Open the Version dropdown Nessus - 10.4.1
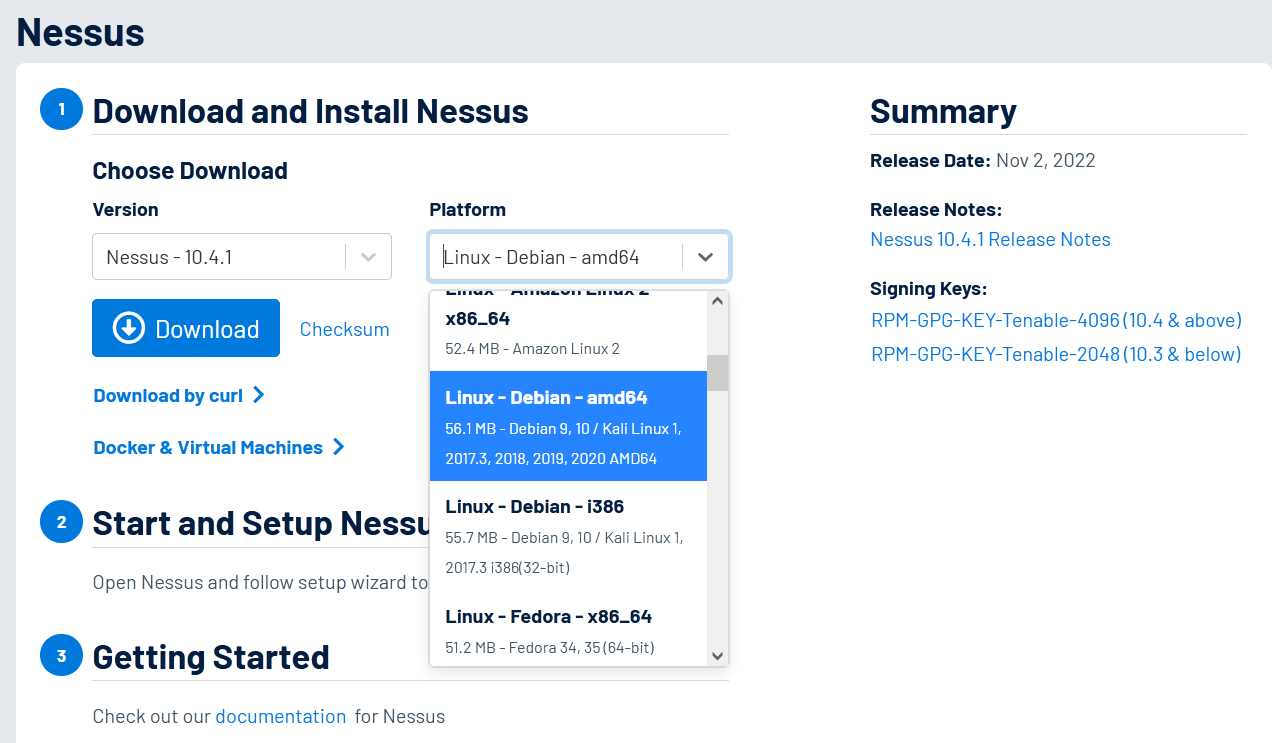The width and height of the screenshot is (1272, 743). (242, 257)
